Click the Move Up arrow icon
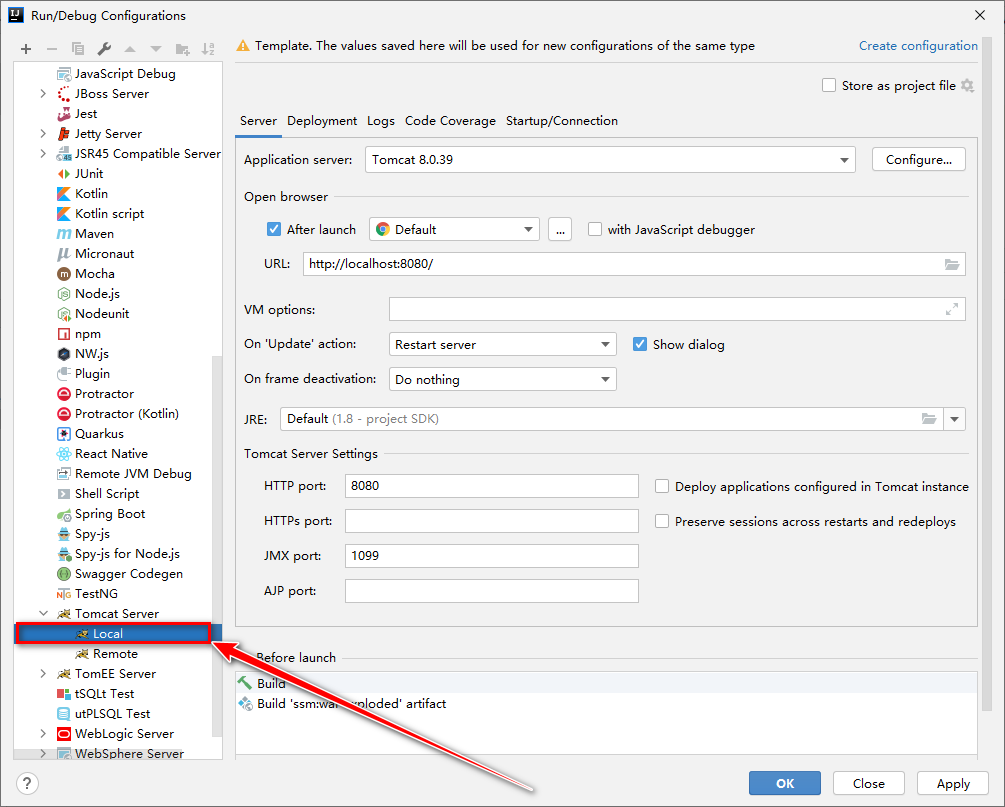The width and height of the screenshot is (1005, 807). click(130, 49)
